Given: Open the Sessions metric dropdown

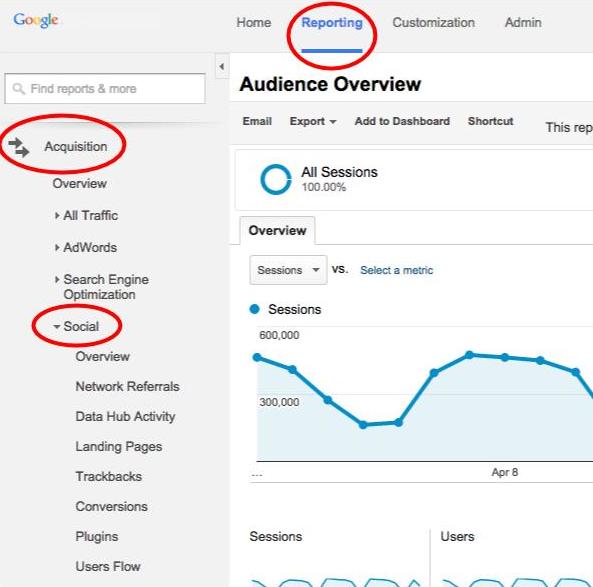Looking at the screenshot, I should [288, 270].
